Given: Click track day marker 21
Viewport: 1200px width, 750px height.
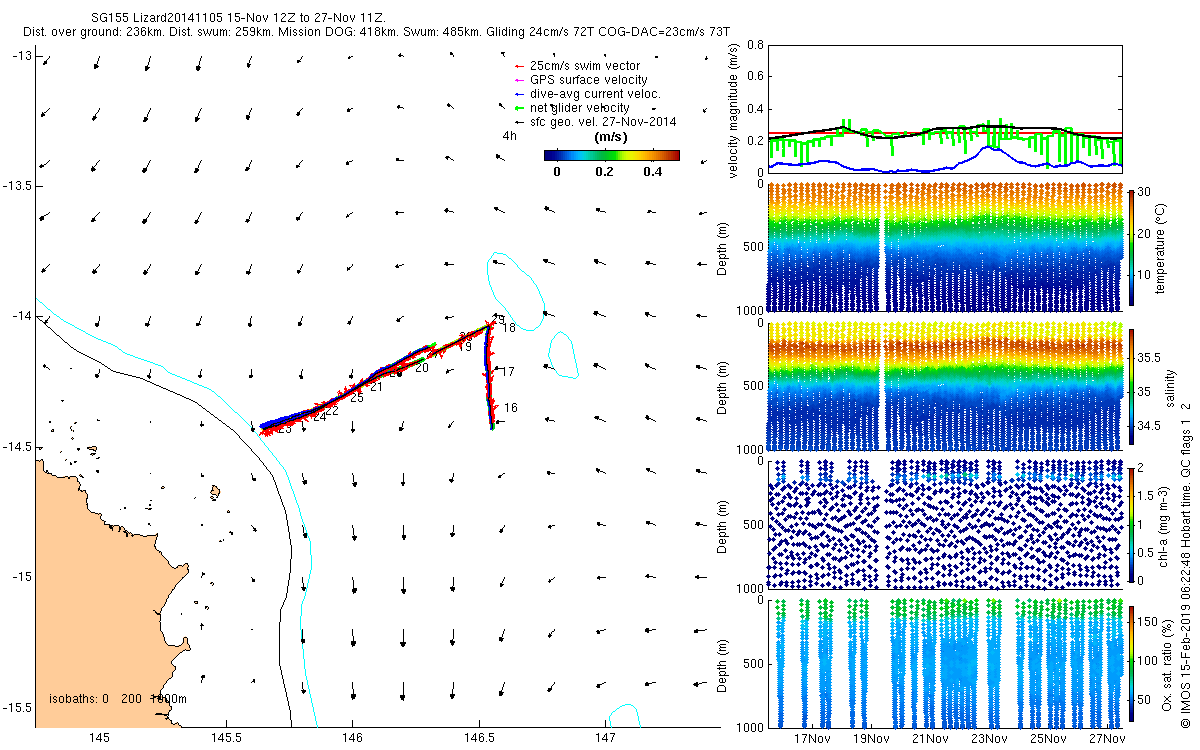Looking at the screenshot, I should (x=377, y=387).
